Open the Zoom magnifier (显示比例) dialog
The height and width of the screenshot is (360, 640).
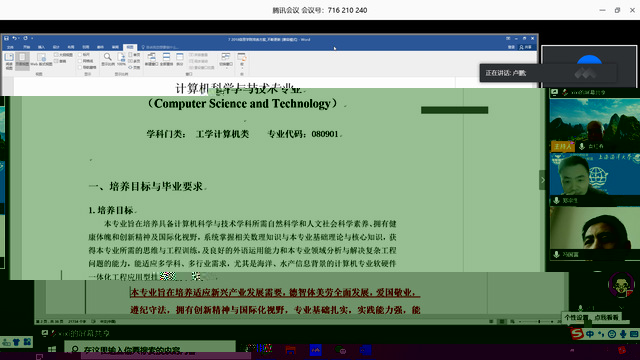[x=107, y=59]
